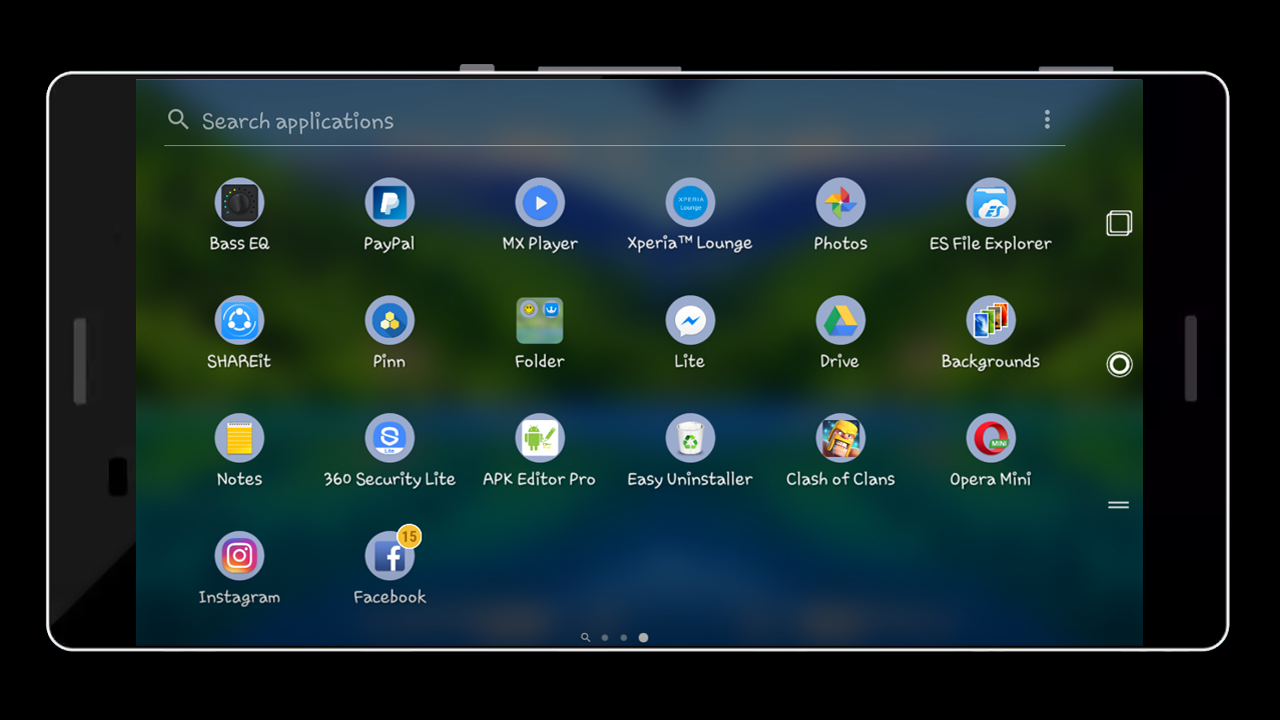The height and width of the screenshot is (720, 1280).
Task: Switch to the second page dot
Action: pos(624,637)
